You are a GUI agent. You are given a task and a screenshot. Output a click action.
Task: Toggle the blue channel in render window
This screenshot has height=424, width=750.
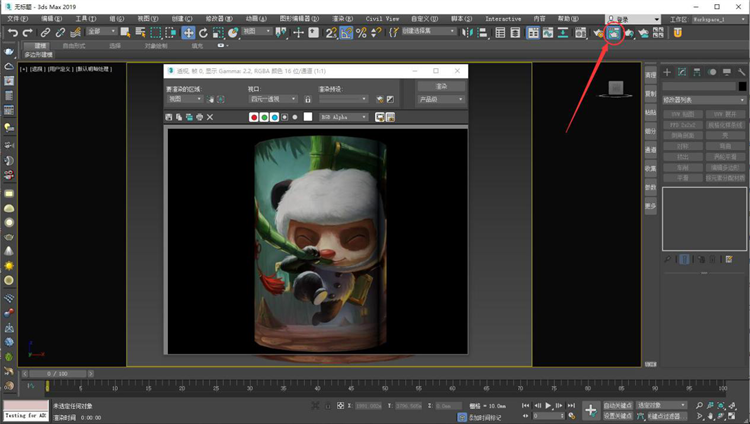275,117
